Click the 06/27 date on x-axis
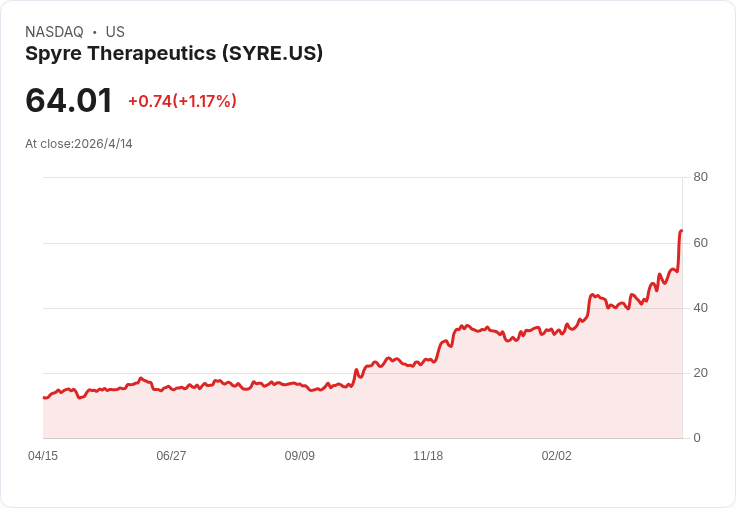This screenshot has height=508, width=736. 171,456
